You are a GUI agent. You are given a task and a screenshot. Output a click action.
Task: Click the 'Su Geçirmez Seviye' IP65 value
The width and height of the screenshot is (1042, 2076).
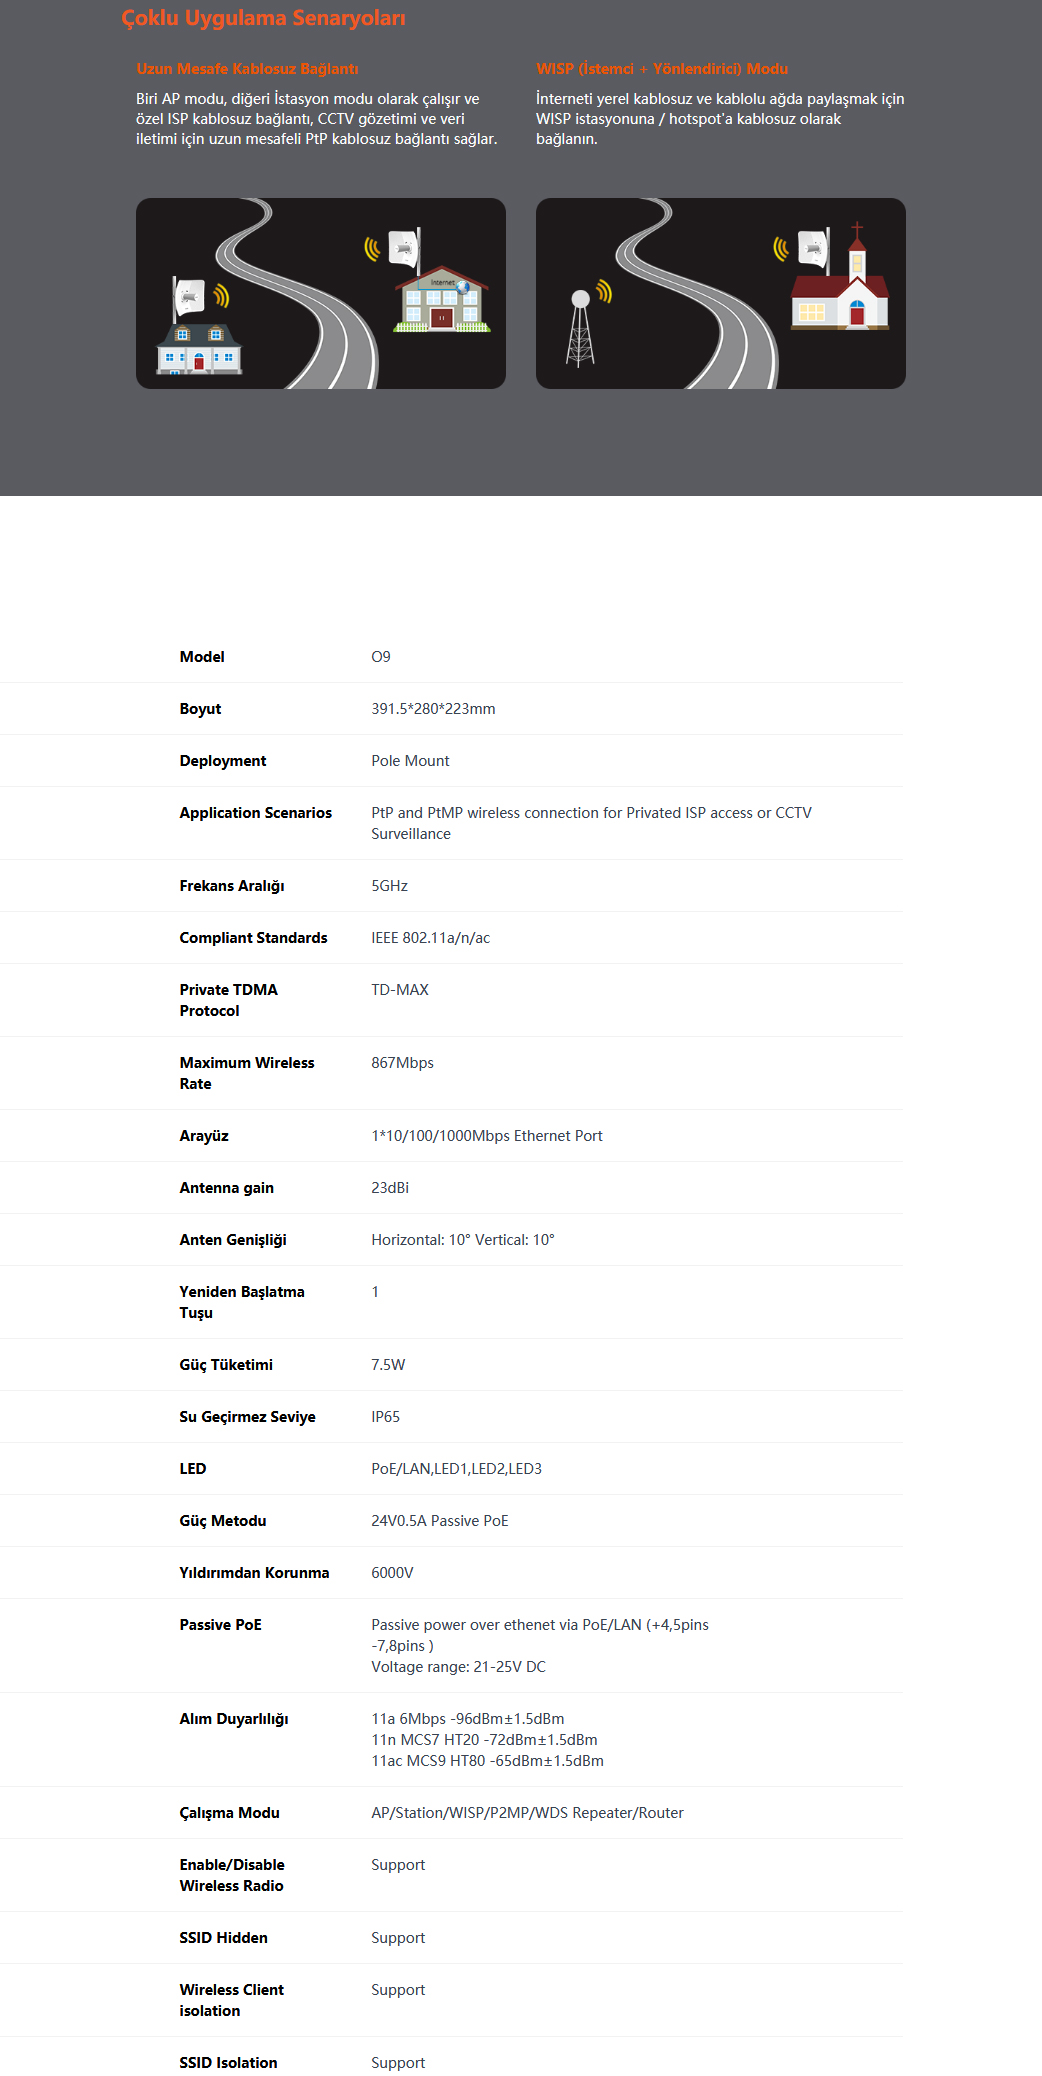(385, 1417)
